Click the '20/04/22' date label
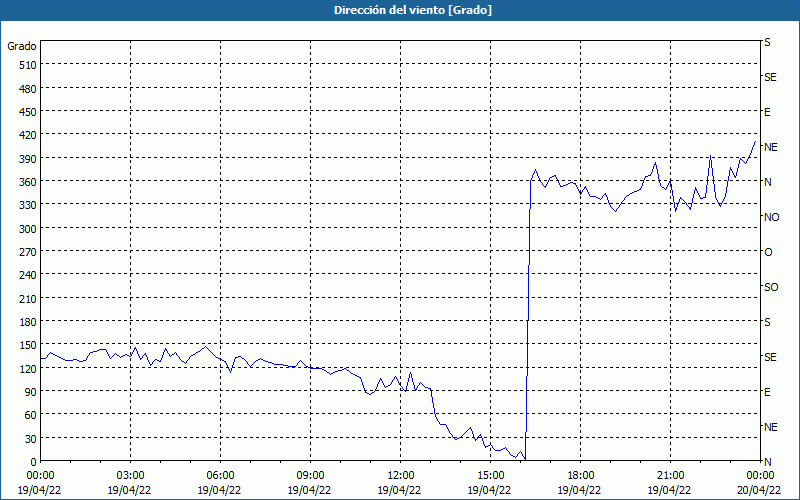This screenshot has height=500, width=800. 759,491
